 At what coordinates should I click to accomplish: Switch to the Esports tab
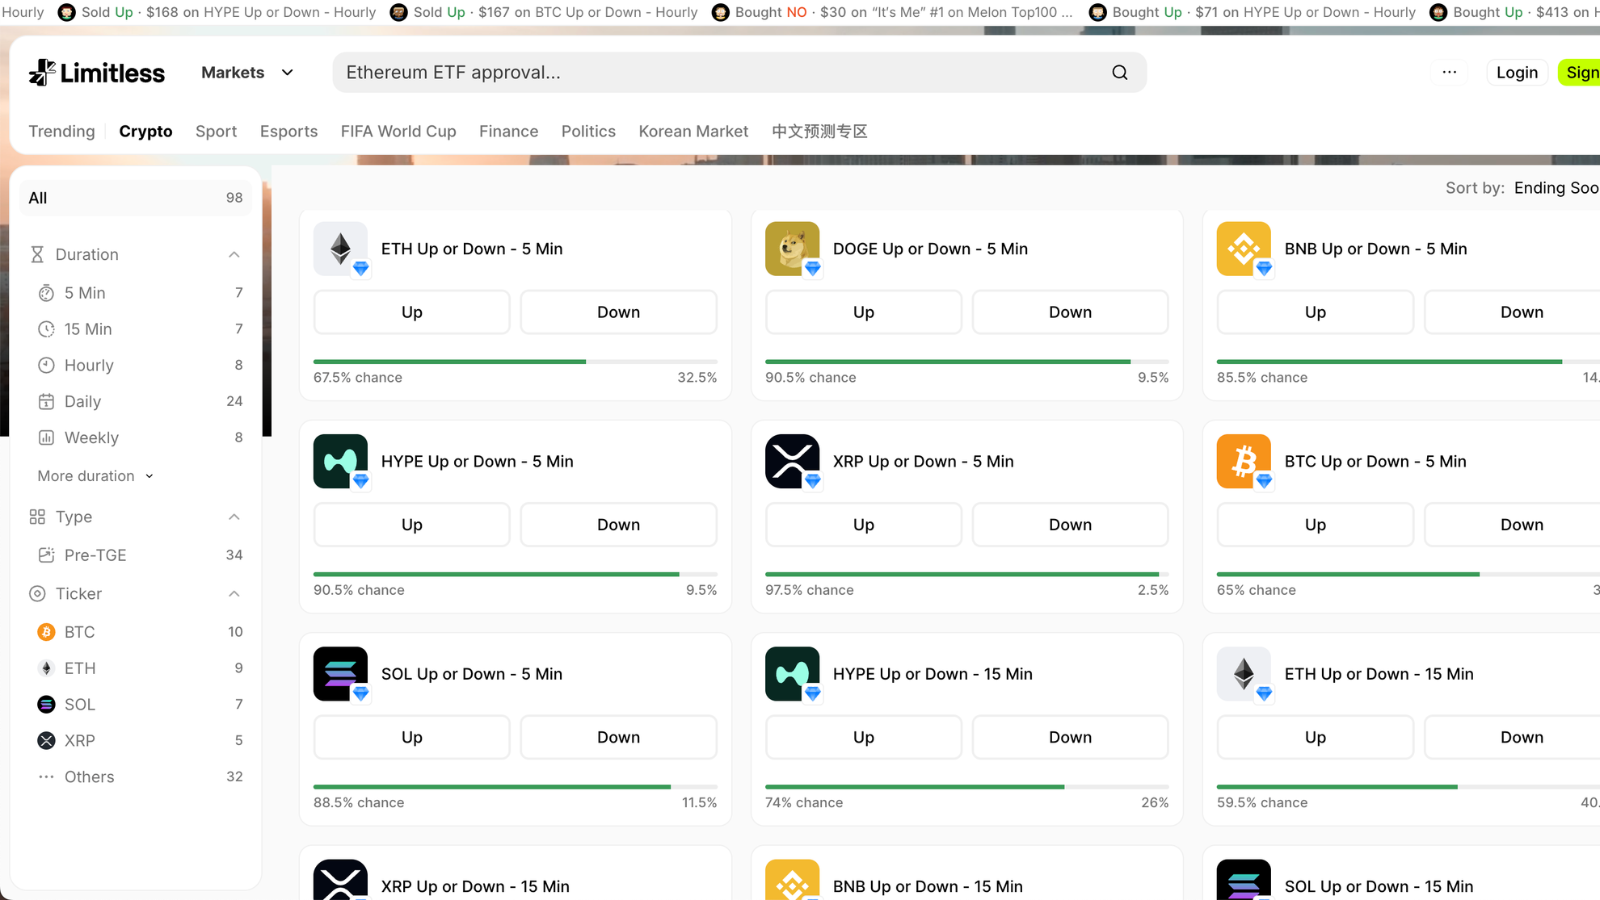[x=289, y=131]
